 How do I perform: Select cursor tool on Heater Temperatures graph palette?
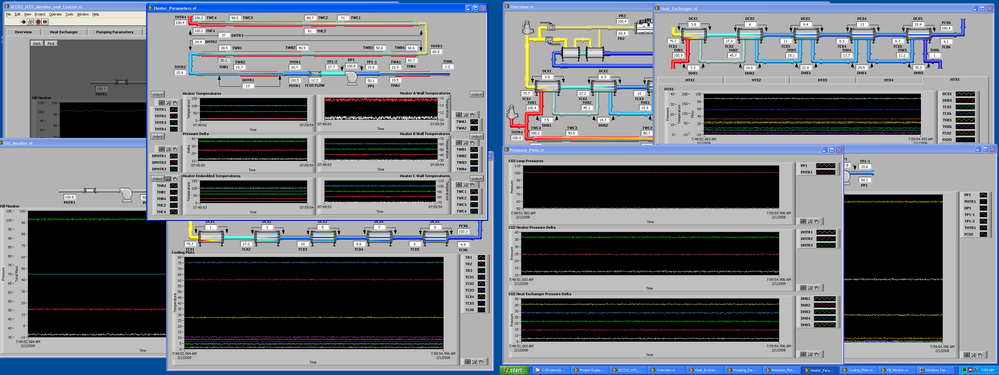tap(162, 103)
